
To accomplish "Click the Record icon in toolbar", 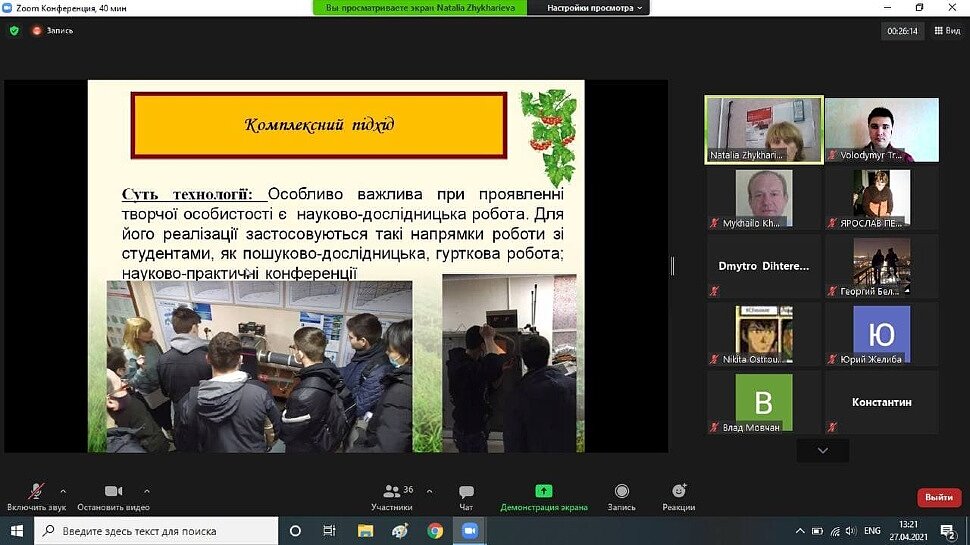I will (621, 491).
